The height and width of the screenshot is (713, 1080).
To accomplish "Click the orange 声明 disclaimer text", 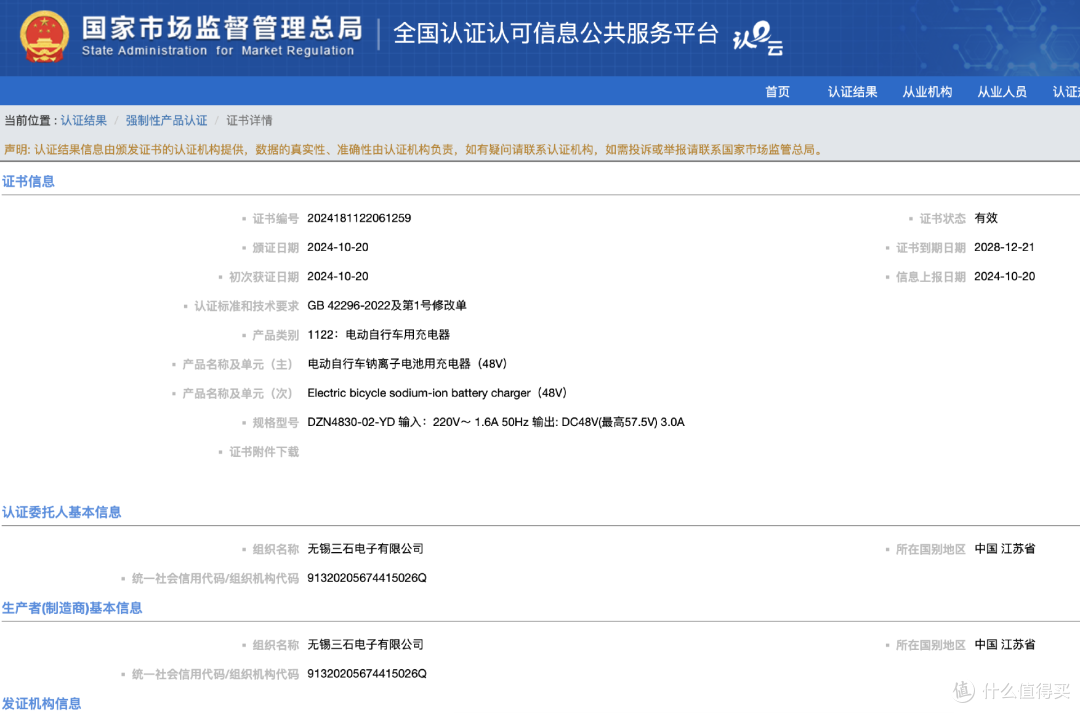I will 414,149.
